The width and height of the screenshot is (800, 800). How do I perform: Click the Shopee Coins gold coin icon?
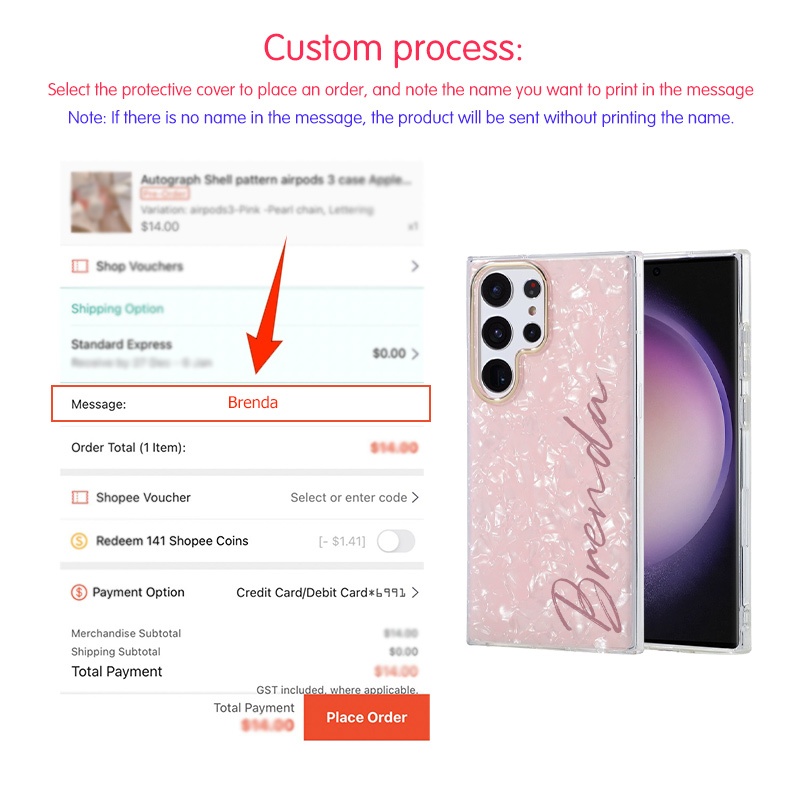[x=79, y=541]
